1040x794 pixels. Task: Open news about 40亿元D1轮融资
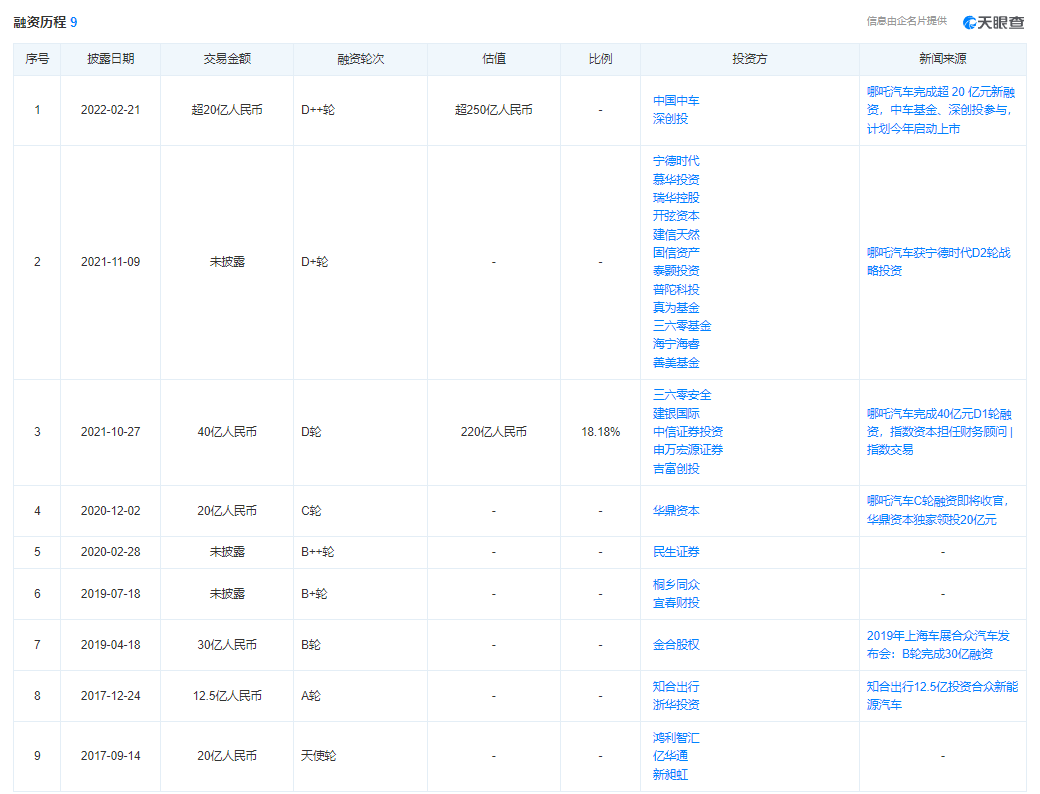pos(940,432)
